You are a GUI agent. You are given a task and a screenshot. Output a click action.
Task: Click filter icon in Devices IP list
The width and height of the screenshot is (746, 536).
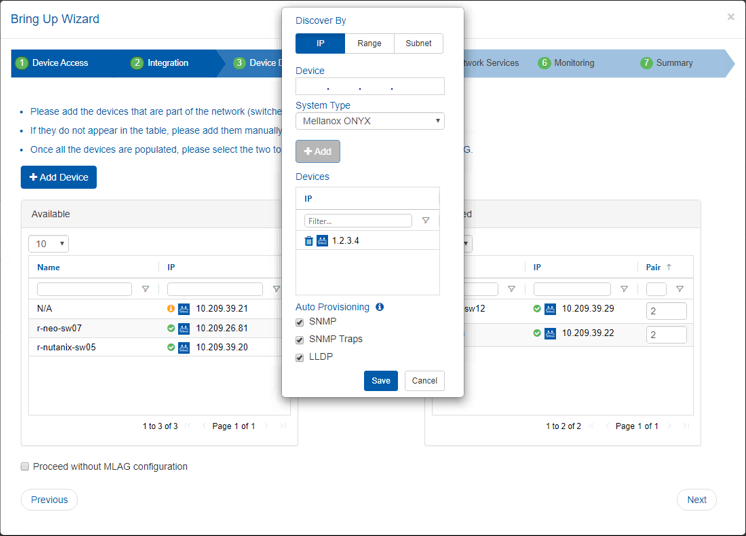425,221
